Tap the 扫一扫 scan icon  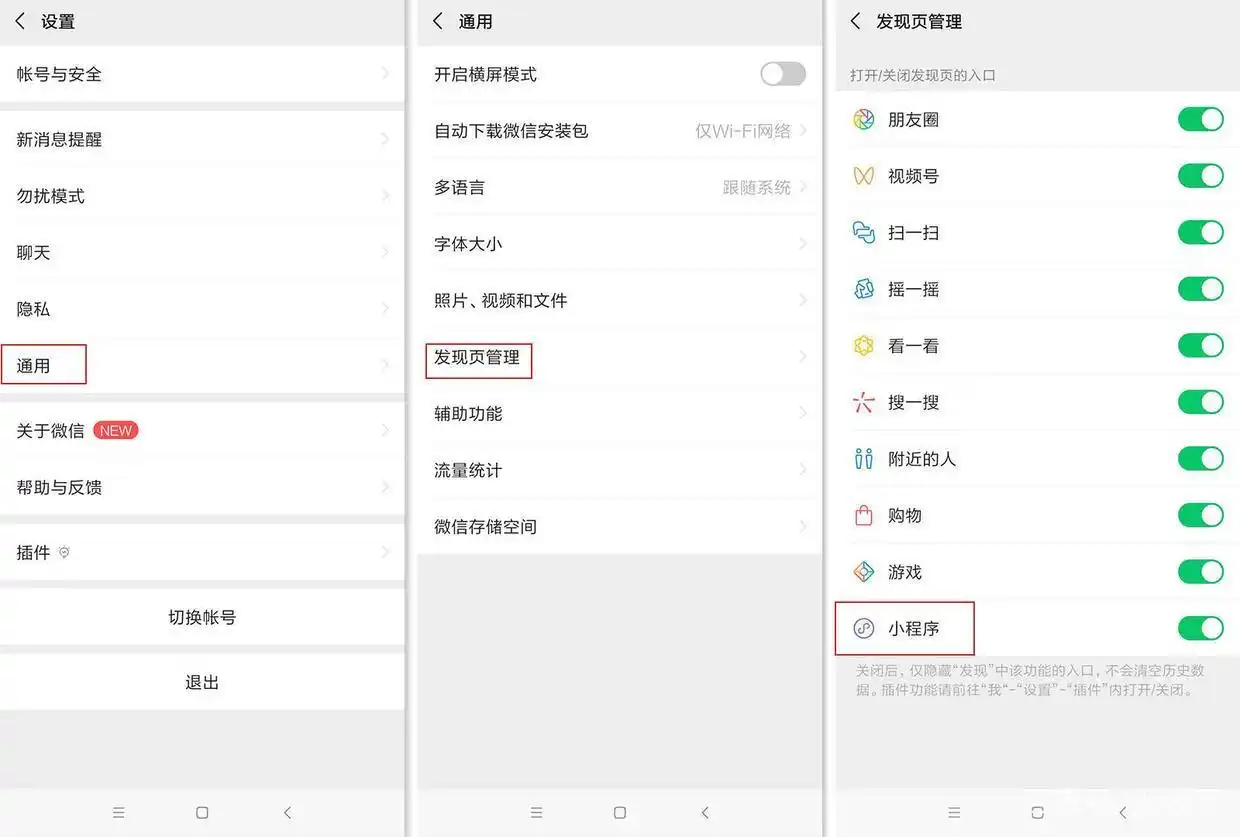(x=863, y=233)
